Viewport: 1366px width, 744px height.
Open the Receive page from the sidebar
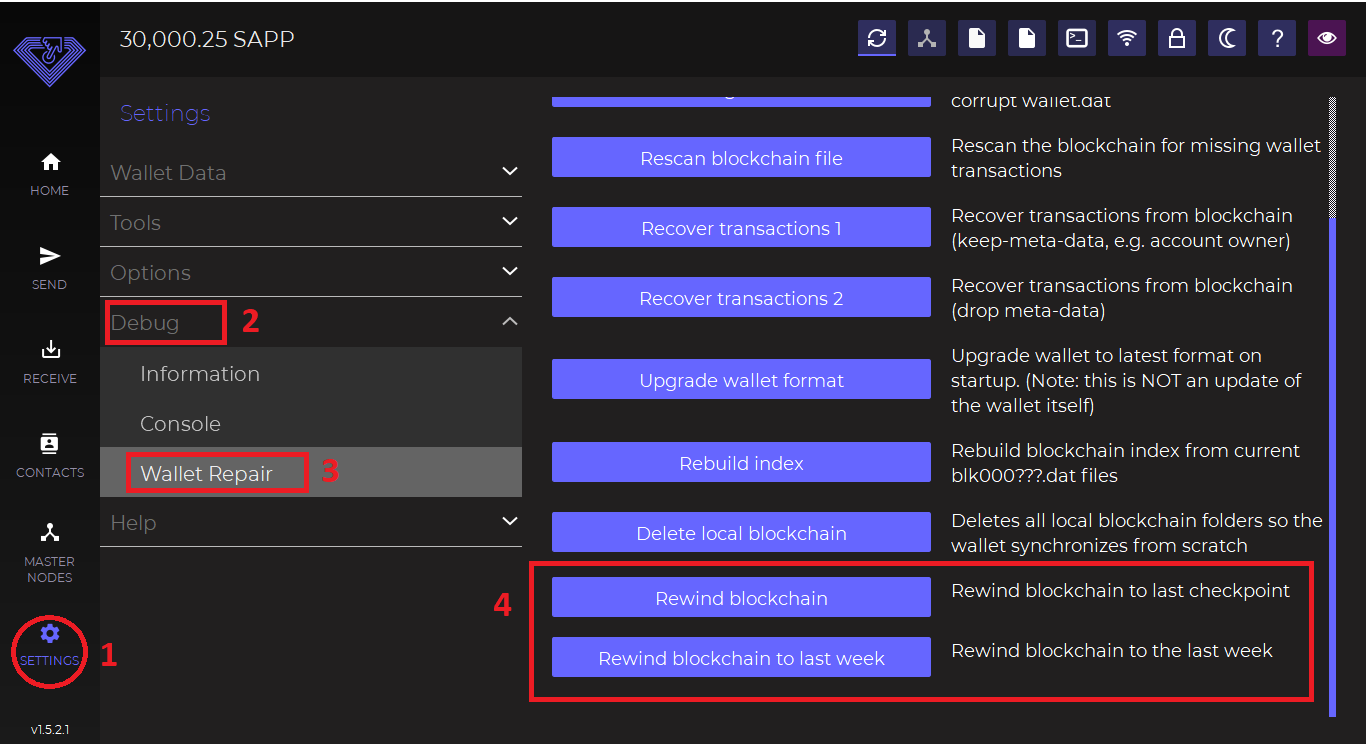click(x=49, y=361)
